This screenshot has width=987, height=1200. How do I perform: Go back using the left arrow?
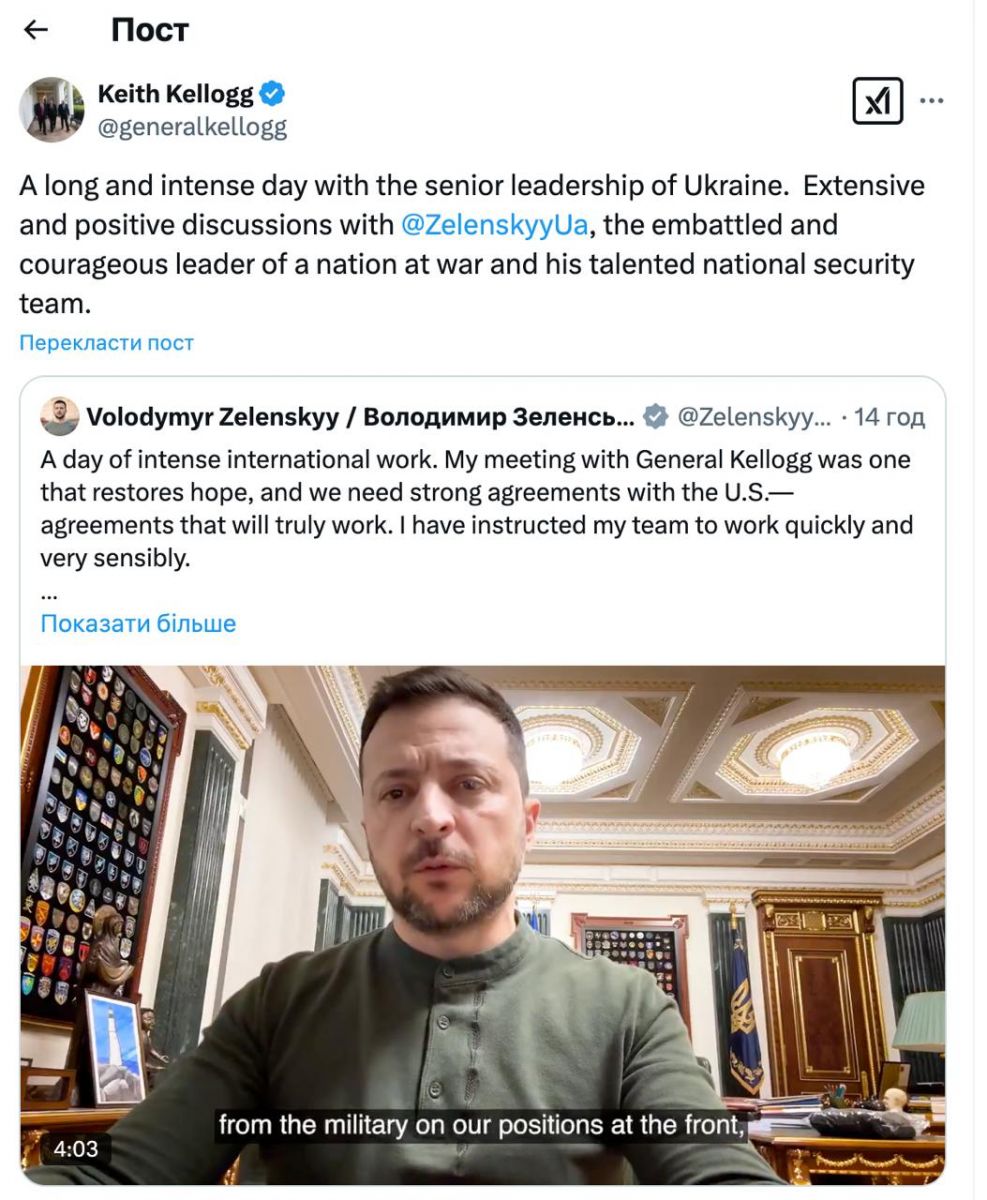(x=36, y=31)
